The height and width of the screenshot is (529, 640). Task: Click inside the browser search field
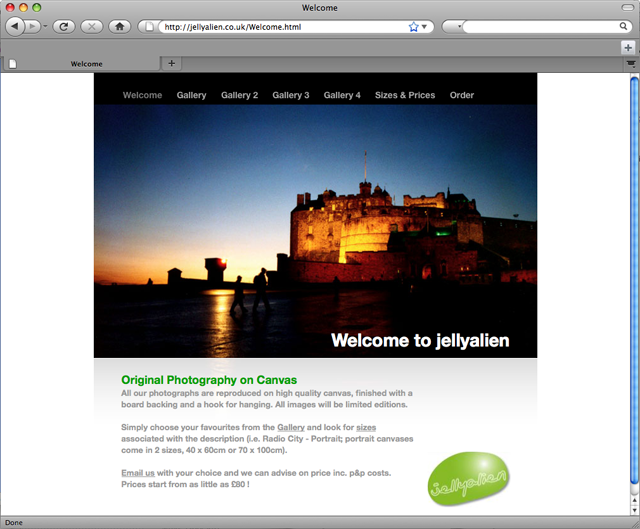point(540,27)
